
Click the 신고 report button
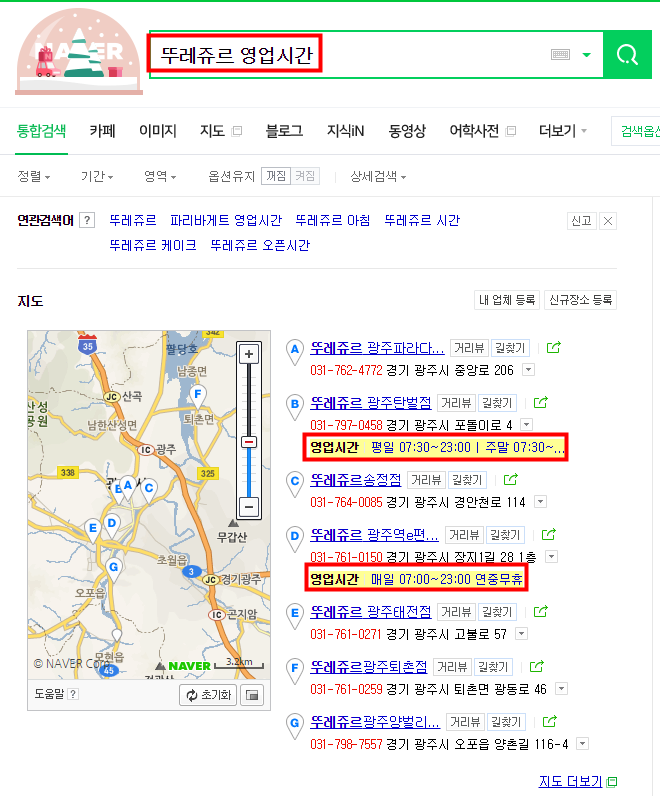581,221
